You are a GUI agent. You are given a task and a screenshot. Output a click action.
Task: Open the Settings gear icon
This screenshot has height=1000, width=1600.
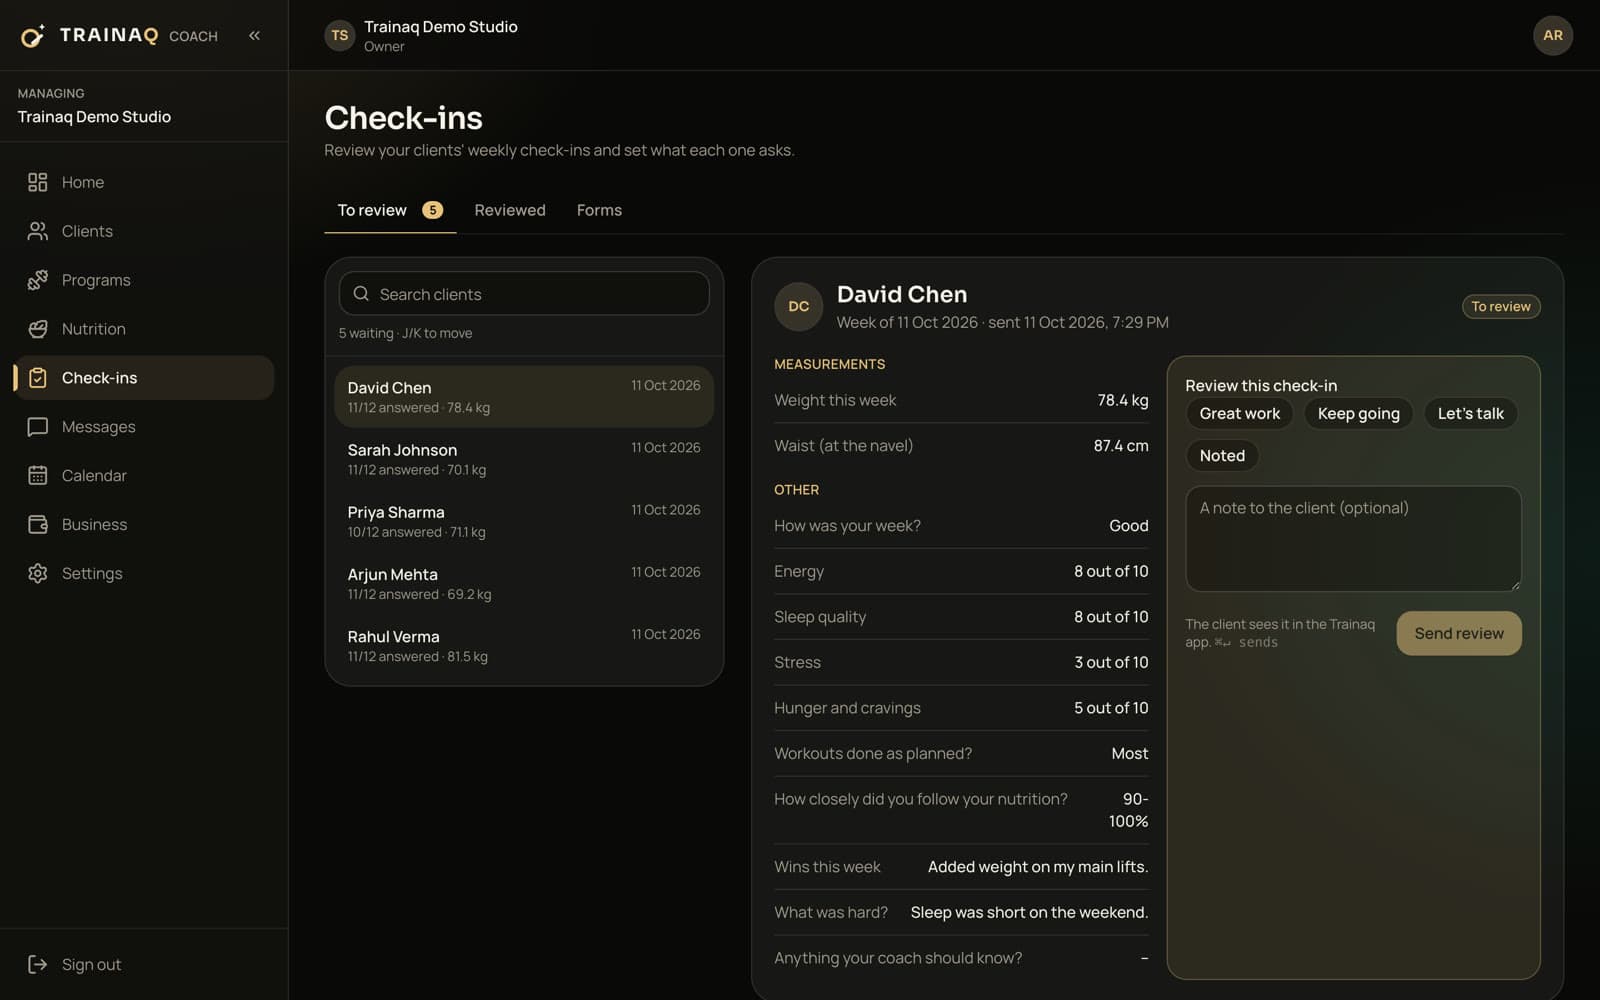[38, 574]
